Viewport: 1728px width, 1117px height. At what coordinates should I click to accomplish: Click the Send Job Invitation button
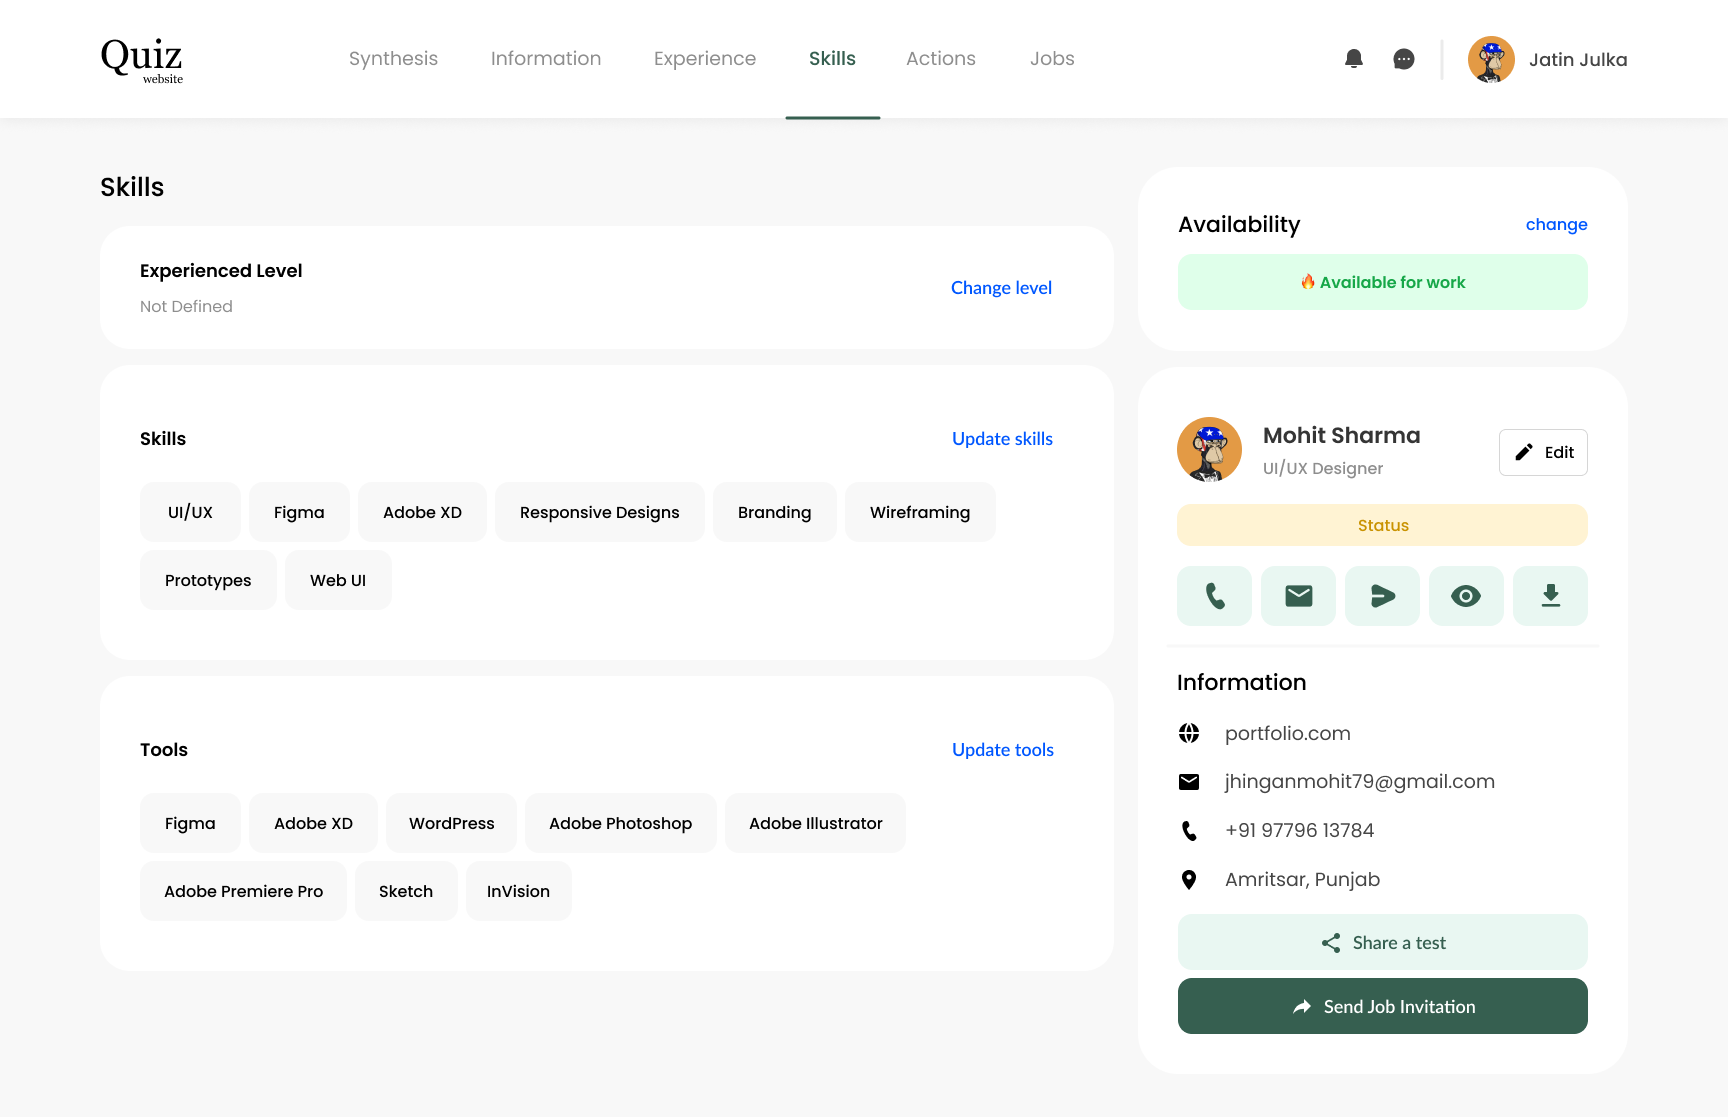coord(1383,1006)
